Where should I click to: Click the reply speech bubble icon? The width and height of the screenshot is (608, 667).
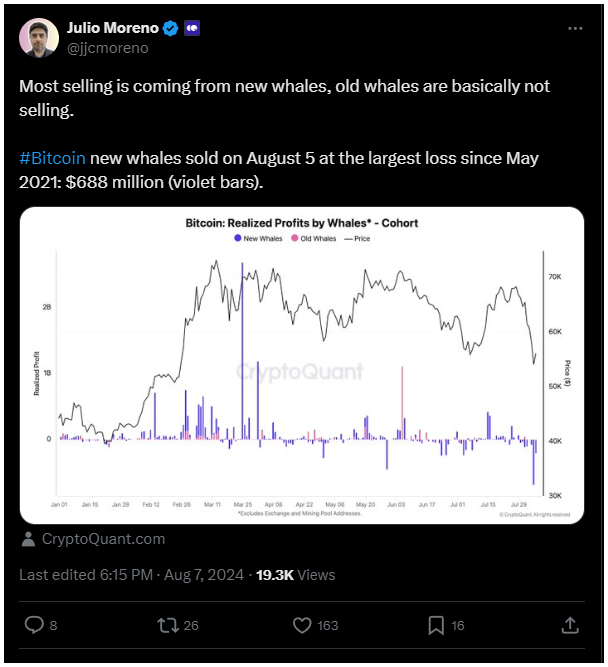[x=34, y=625]
